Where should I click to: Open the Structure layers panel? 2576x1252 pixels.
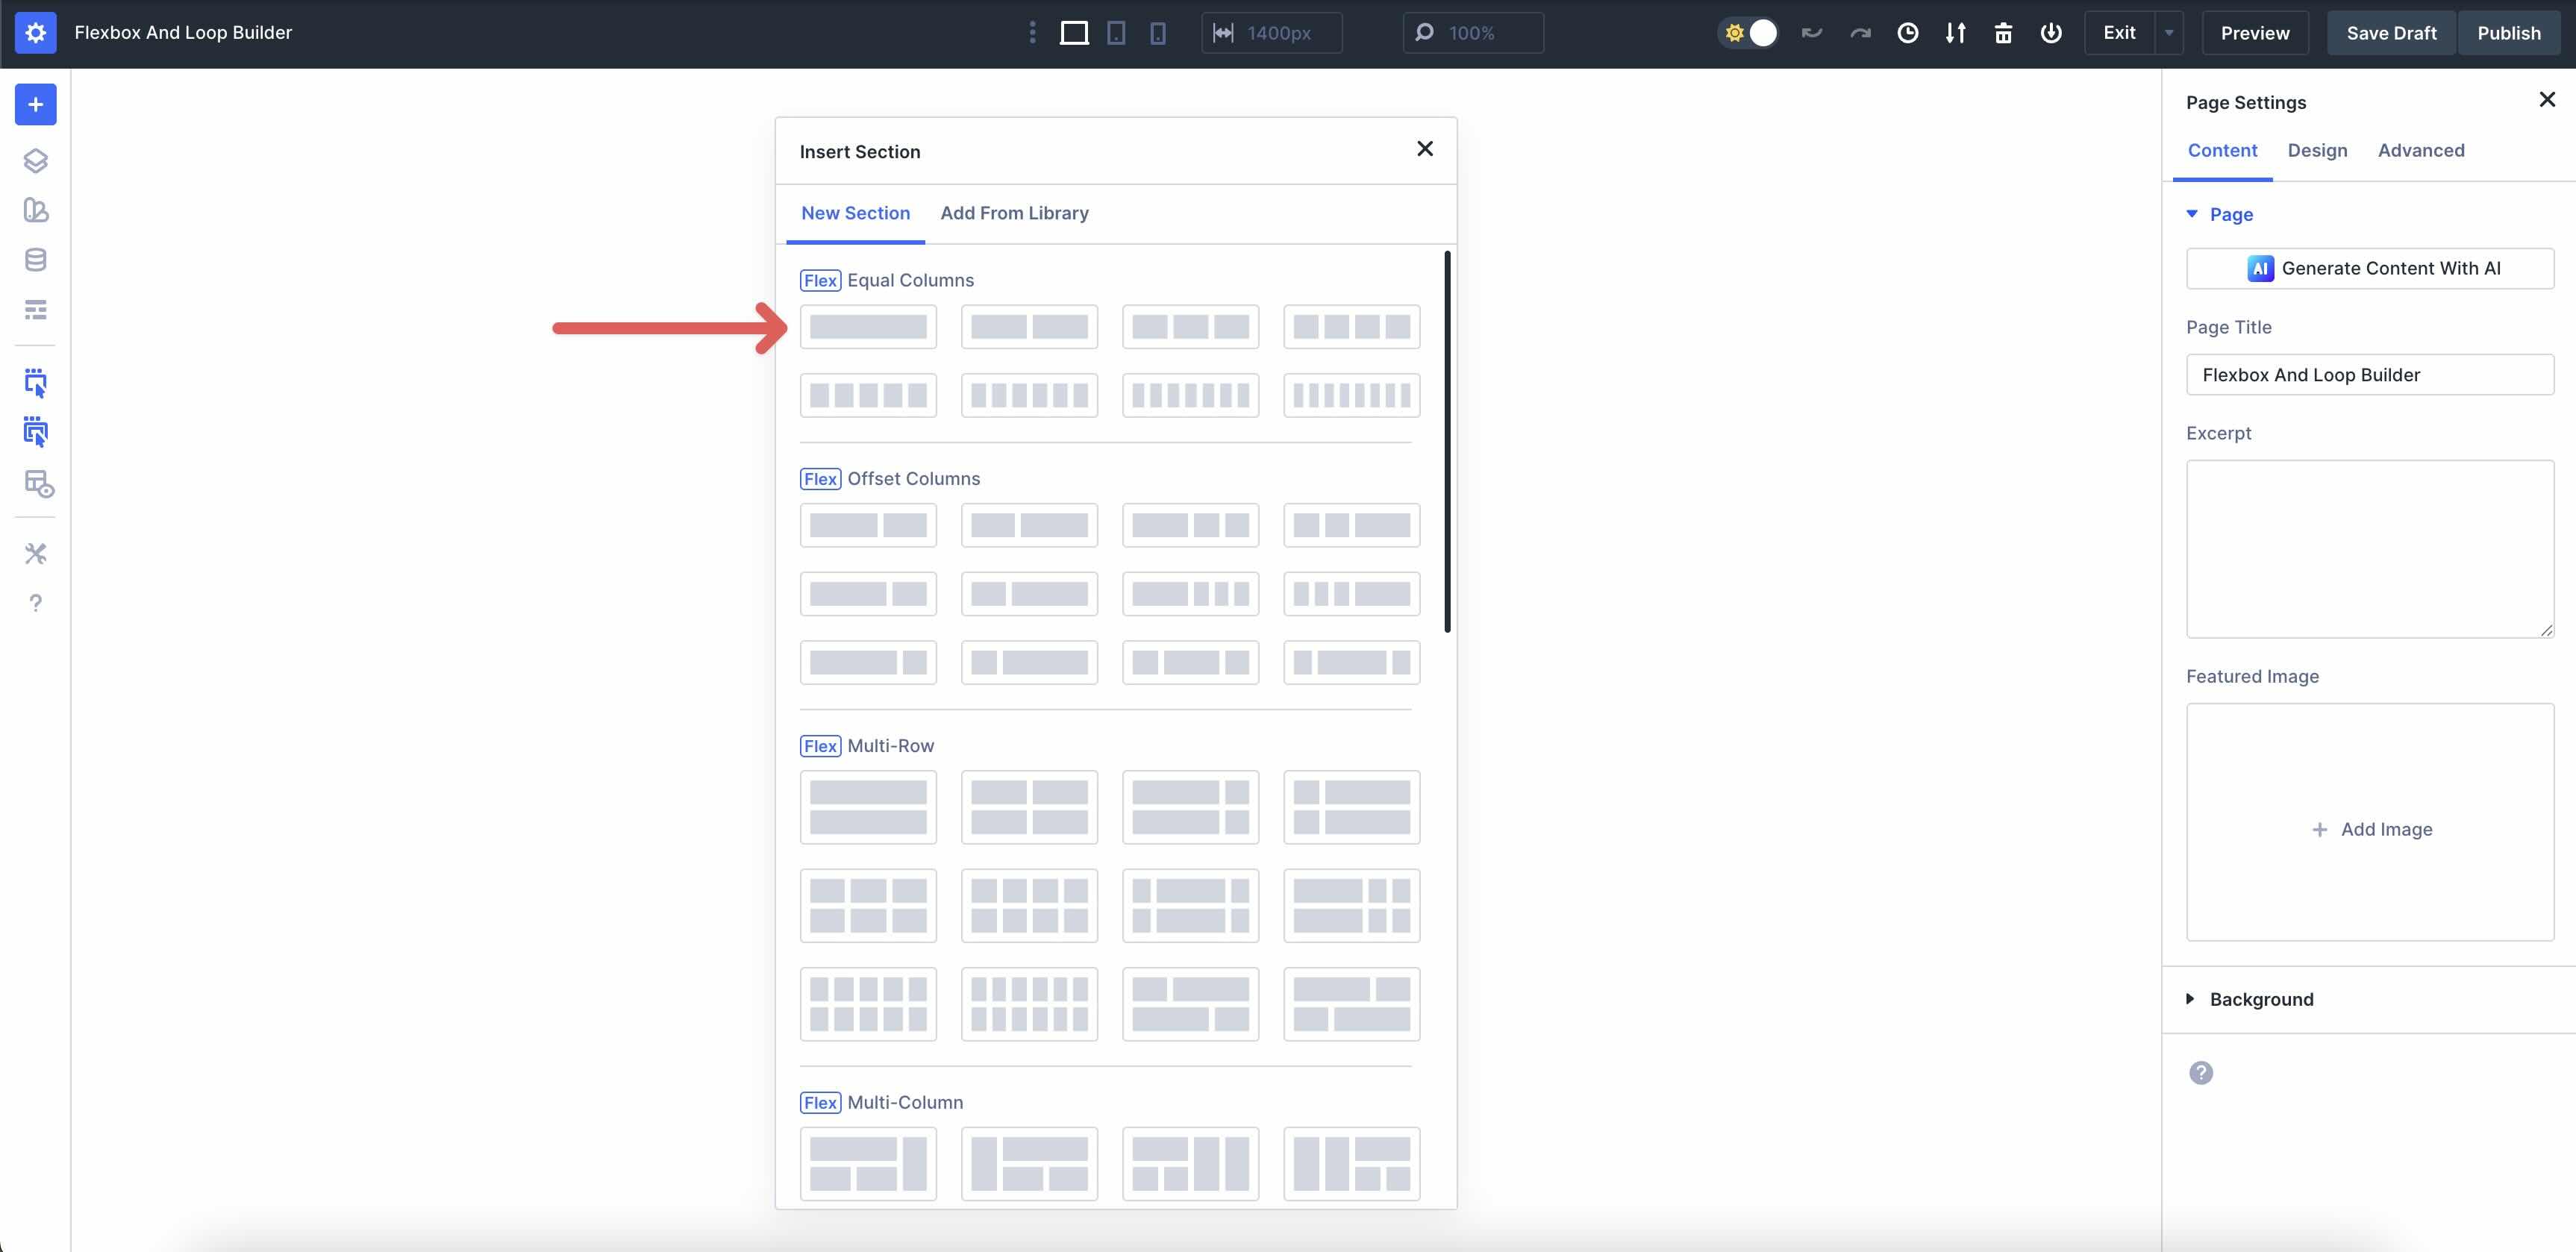point(36,160)
